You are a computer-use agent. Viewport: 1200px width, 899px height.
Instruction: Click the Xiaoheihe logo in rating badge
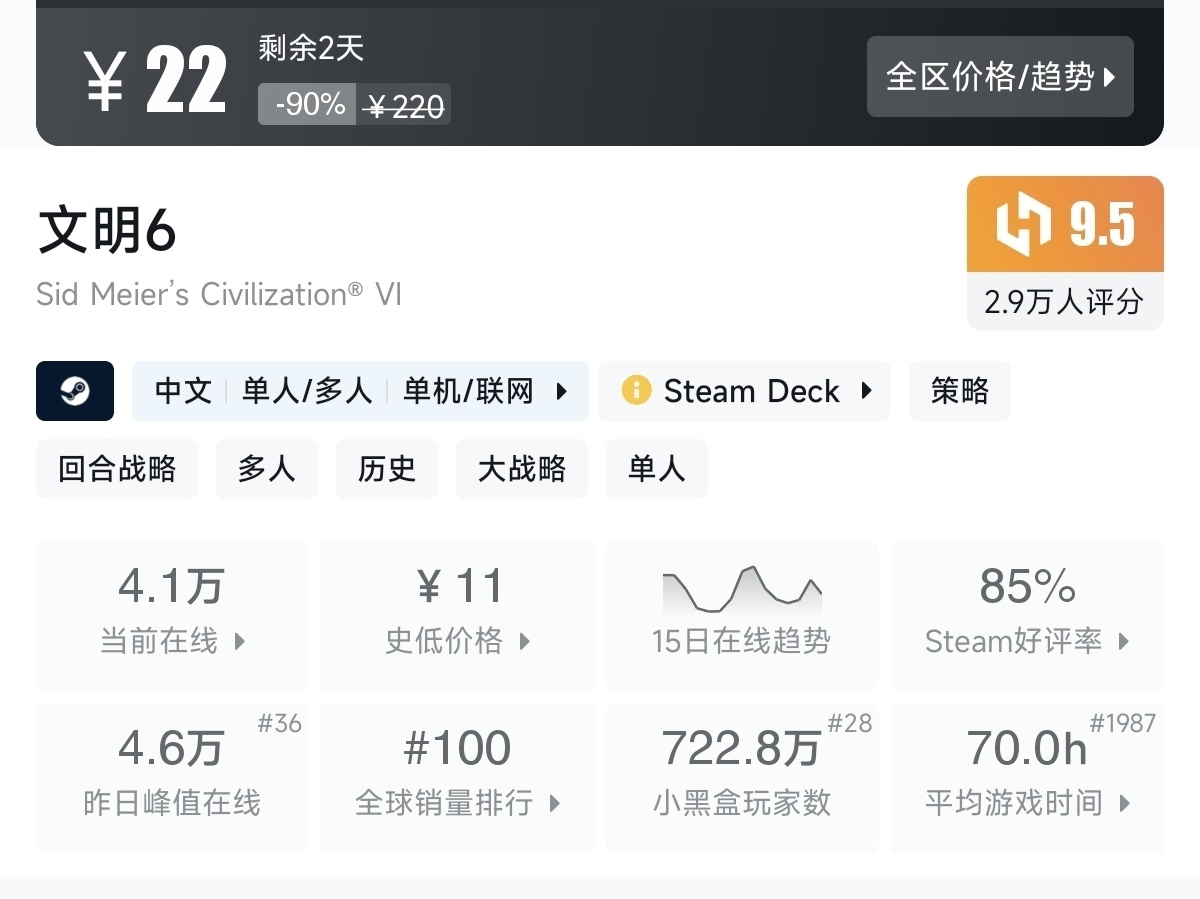pyautogui.click(x=1023, y=224)
